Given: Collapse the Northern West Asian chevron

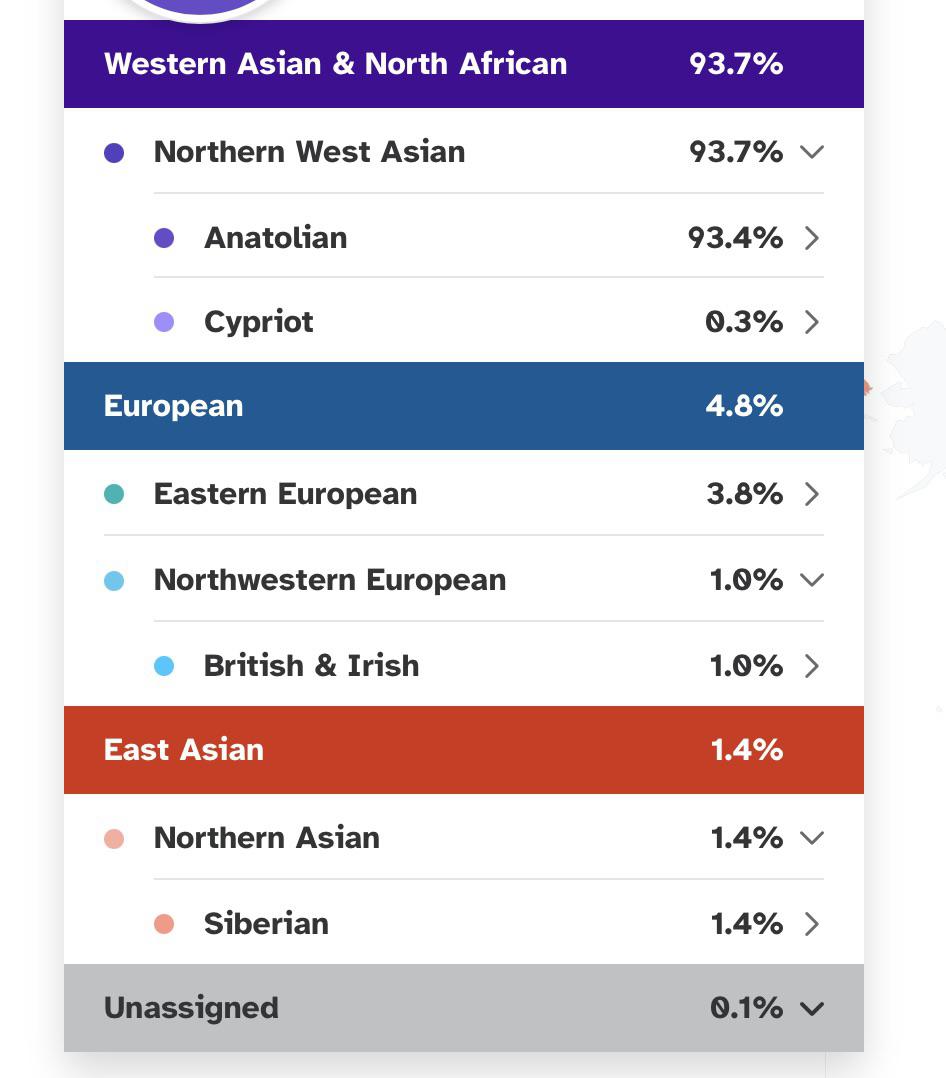Looking at the screenshot, I should [x=812, y=152].
